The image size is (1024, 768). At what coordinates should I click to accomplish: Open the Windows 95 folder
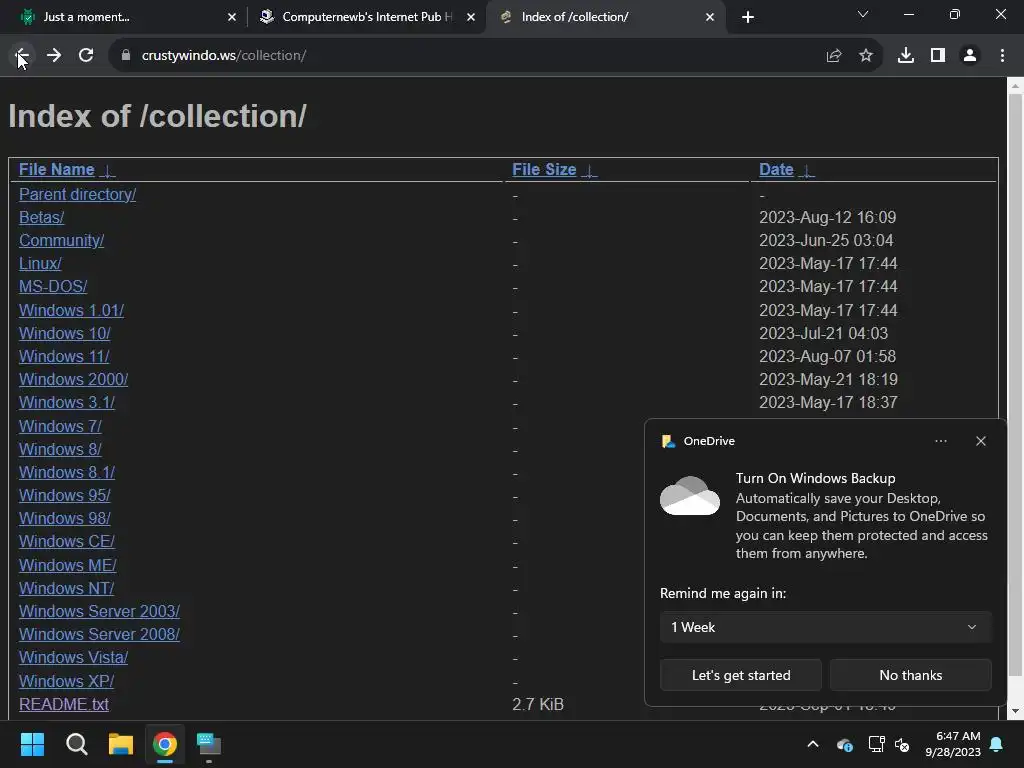click(65, 496)
